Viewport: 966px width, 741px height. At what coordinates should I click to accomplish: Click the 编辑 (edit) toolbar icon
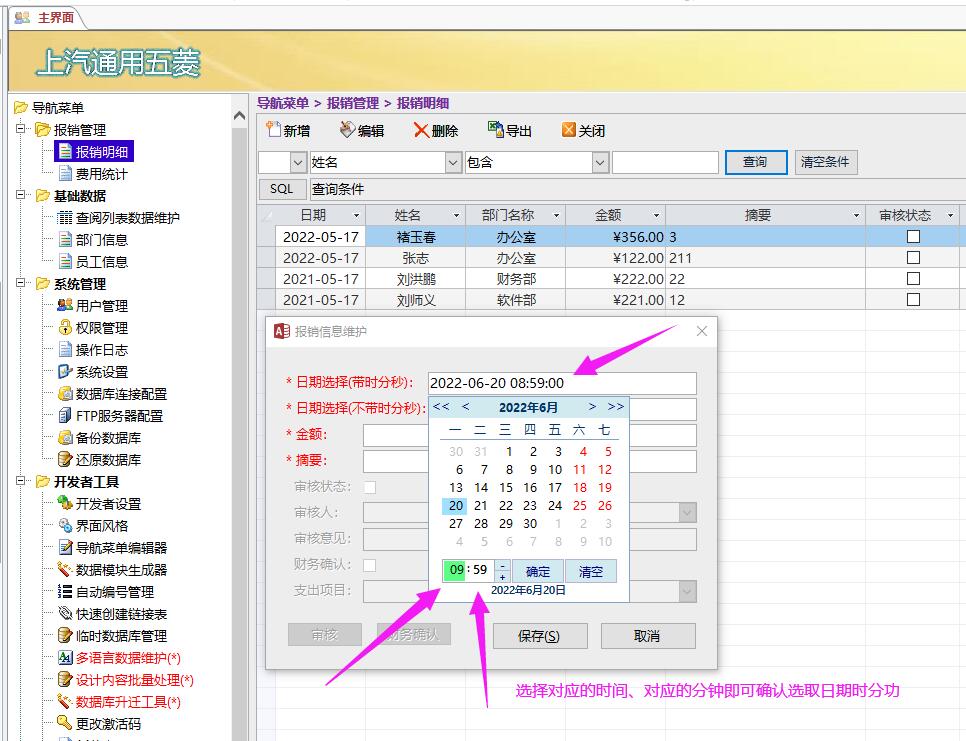coord(347,129)
